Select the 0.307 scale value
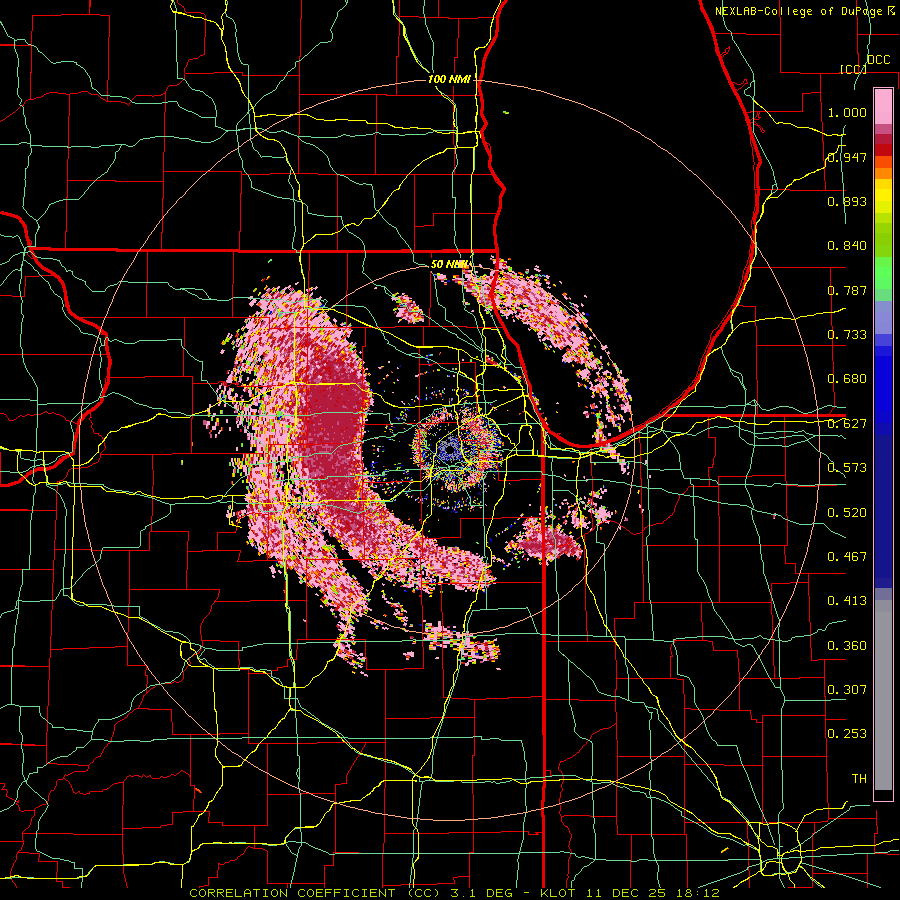900x900 pixels. click(x=847, y=690)
